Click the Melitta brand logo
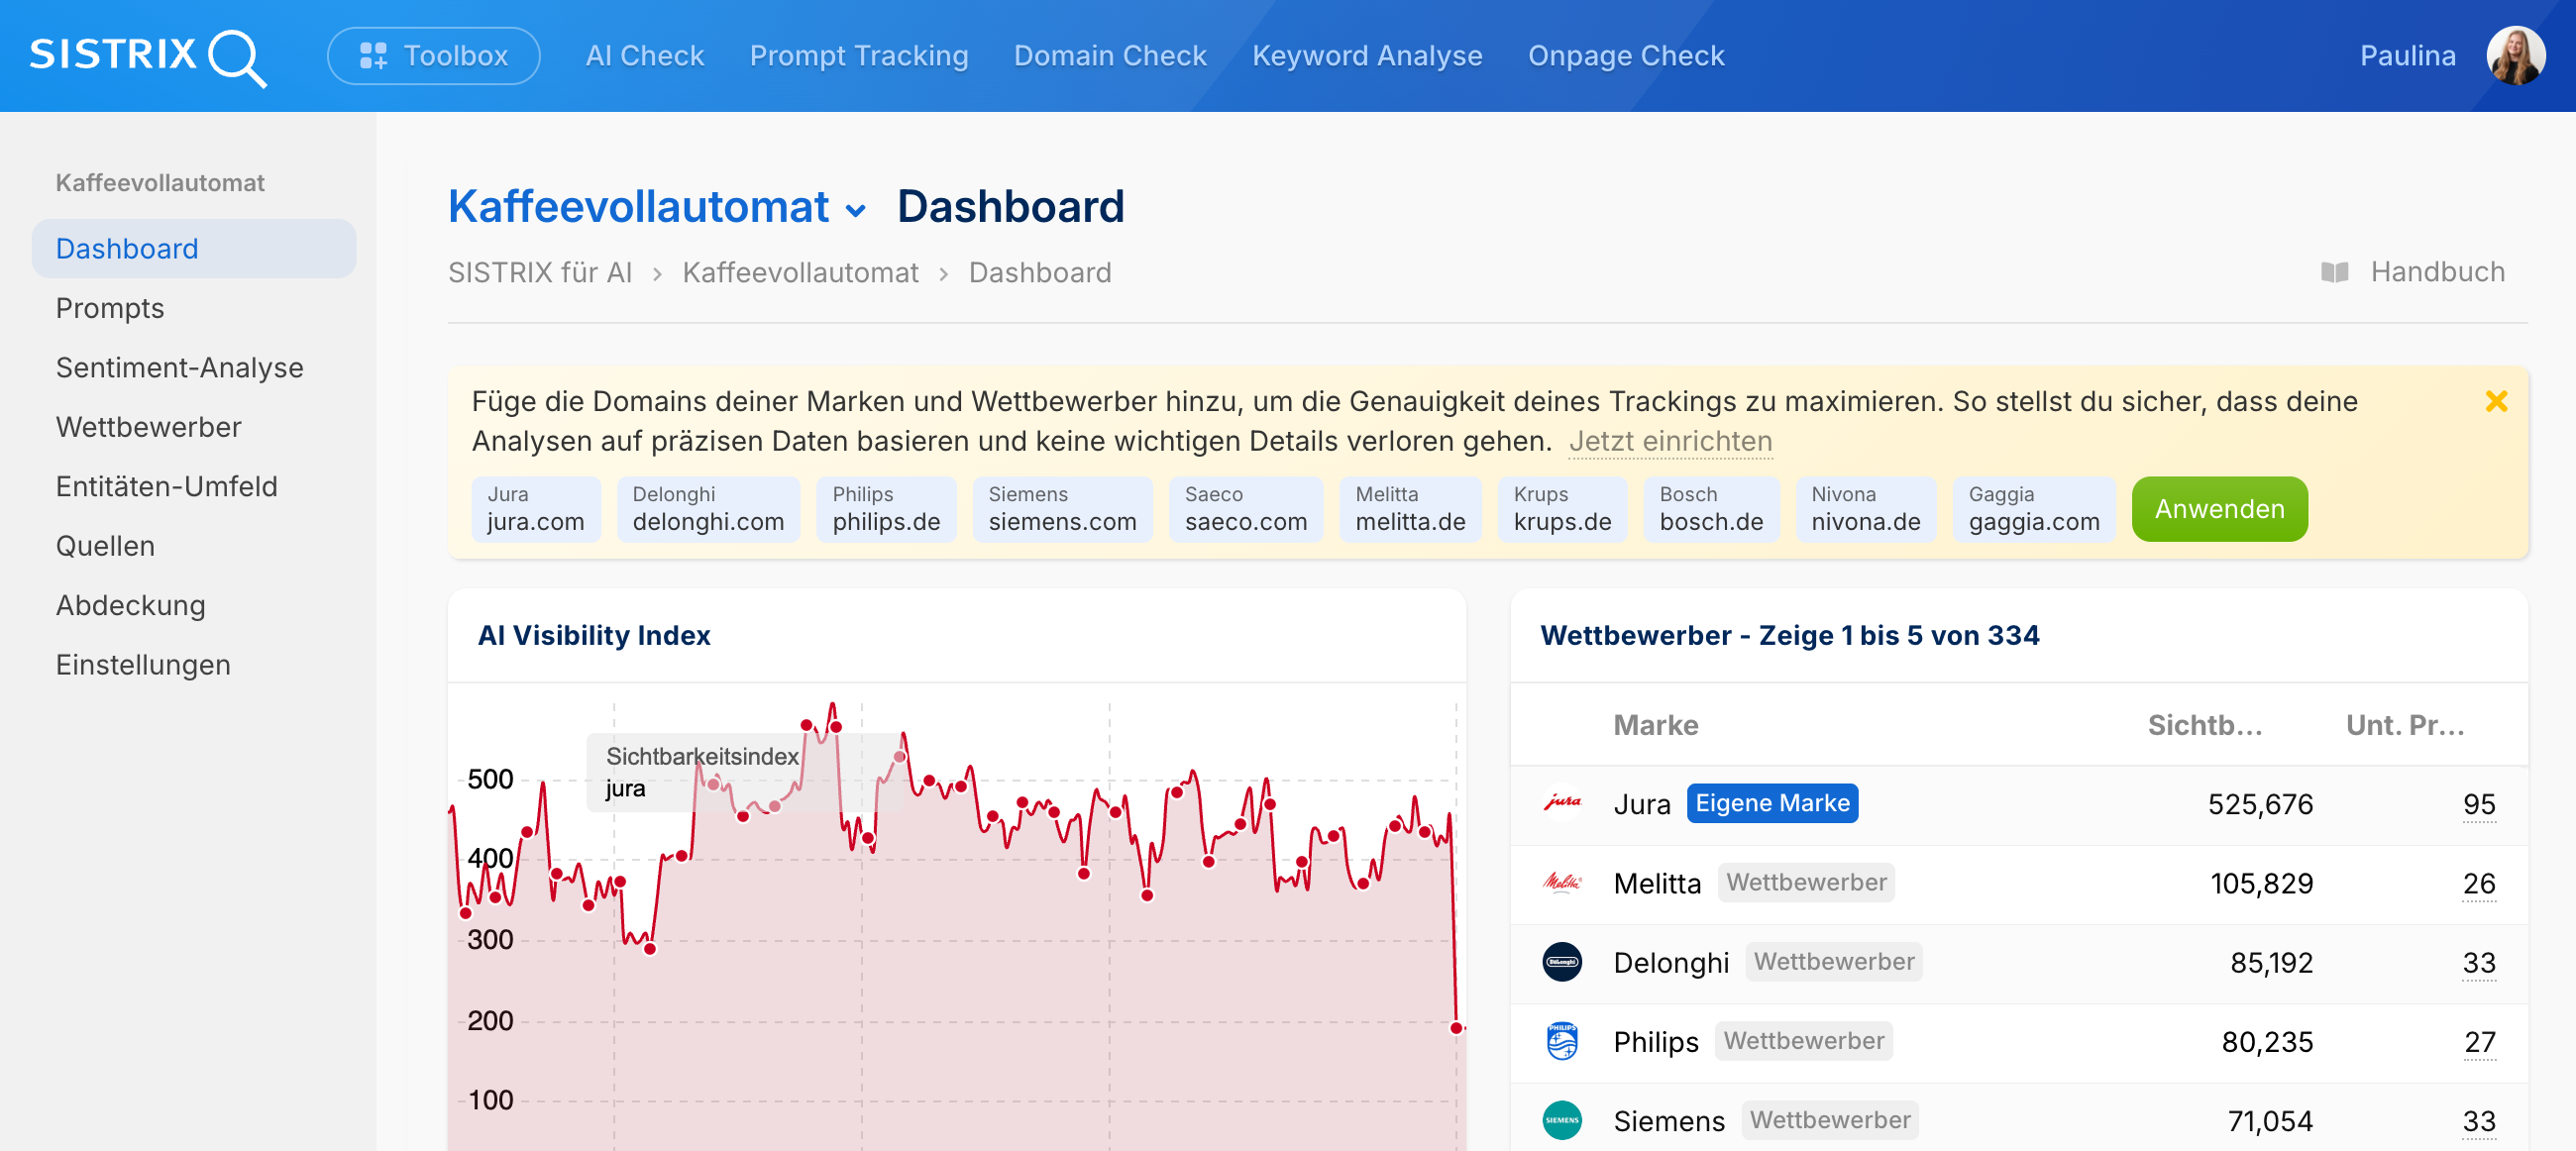This screenshot has height=1151, width=2576. click(x=1563, y=883)
